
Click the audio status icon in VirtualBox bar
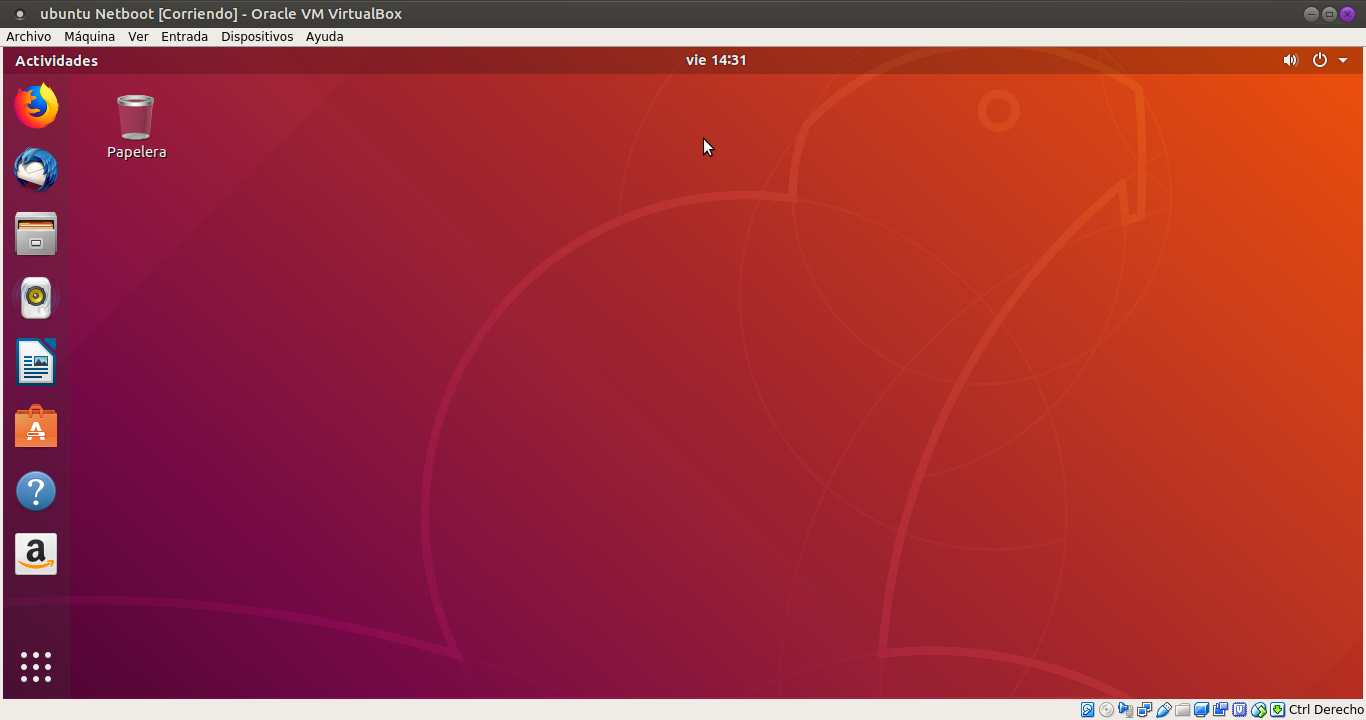pyautogui.click(x=1125, y=710)
